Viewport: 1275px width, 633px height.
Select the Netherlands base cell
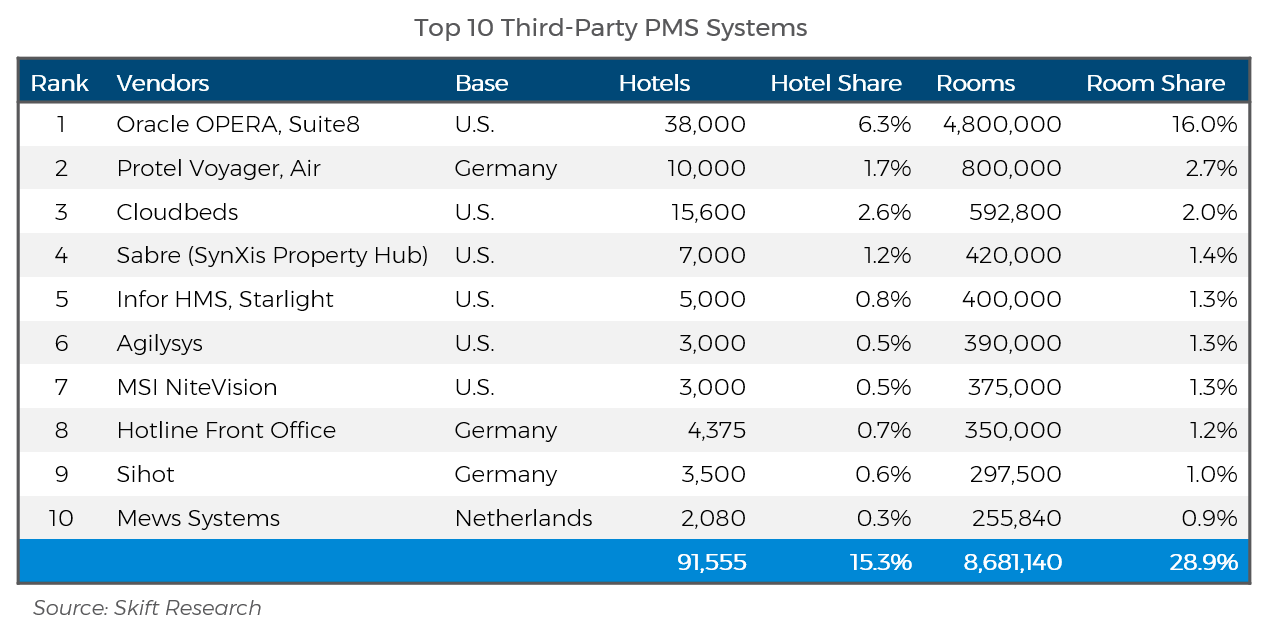pos(523,518)
